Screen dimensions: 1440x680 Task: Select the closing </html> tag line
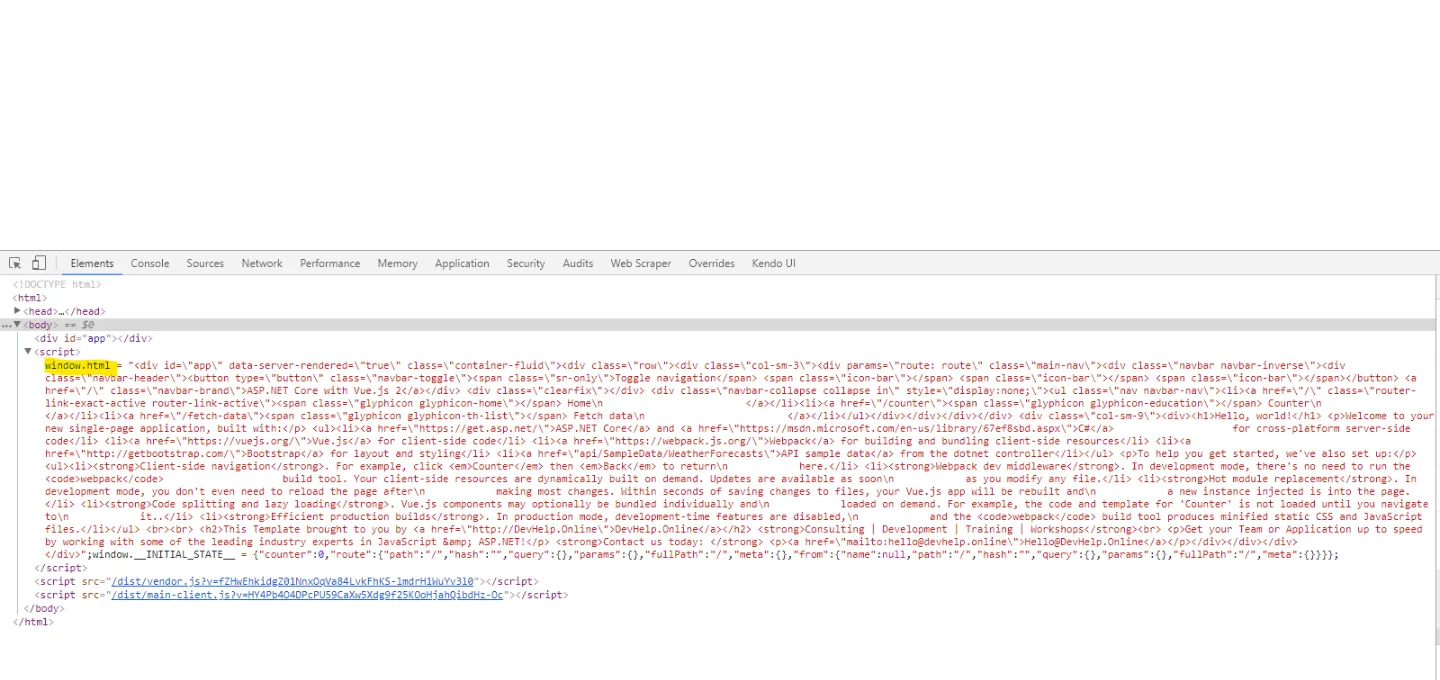tap(32, 621)
